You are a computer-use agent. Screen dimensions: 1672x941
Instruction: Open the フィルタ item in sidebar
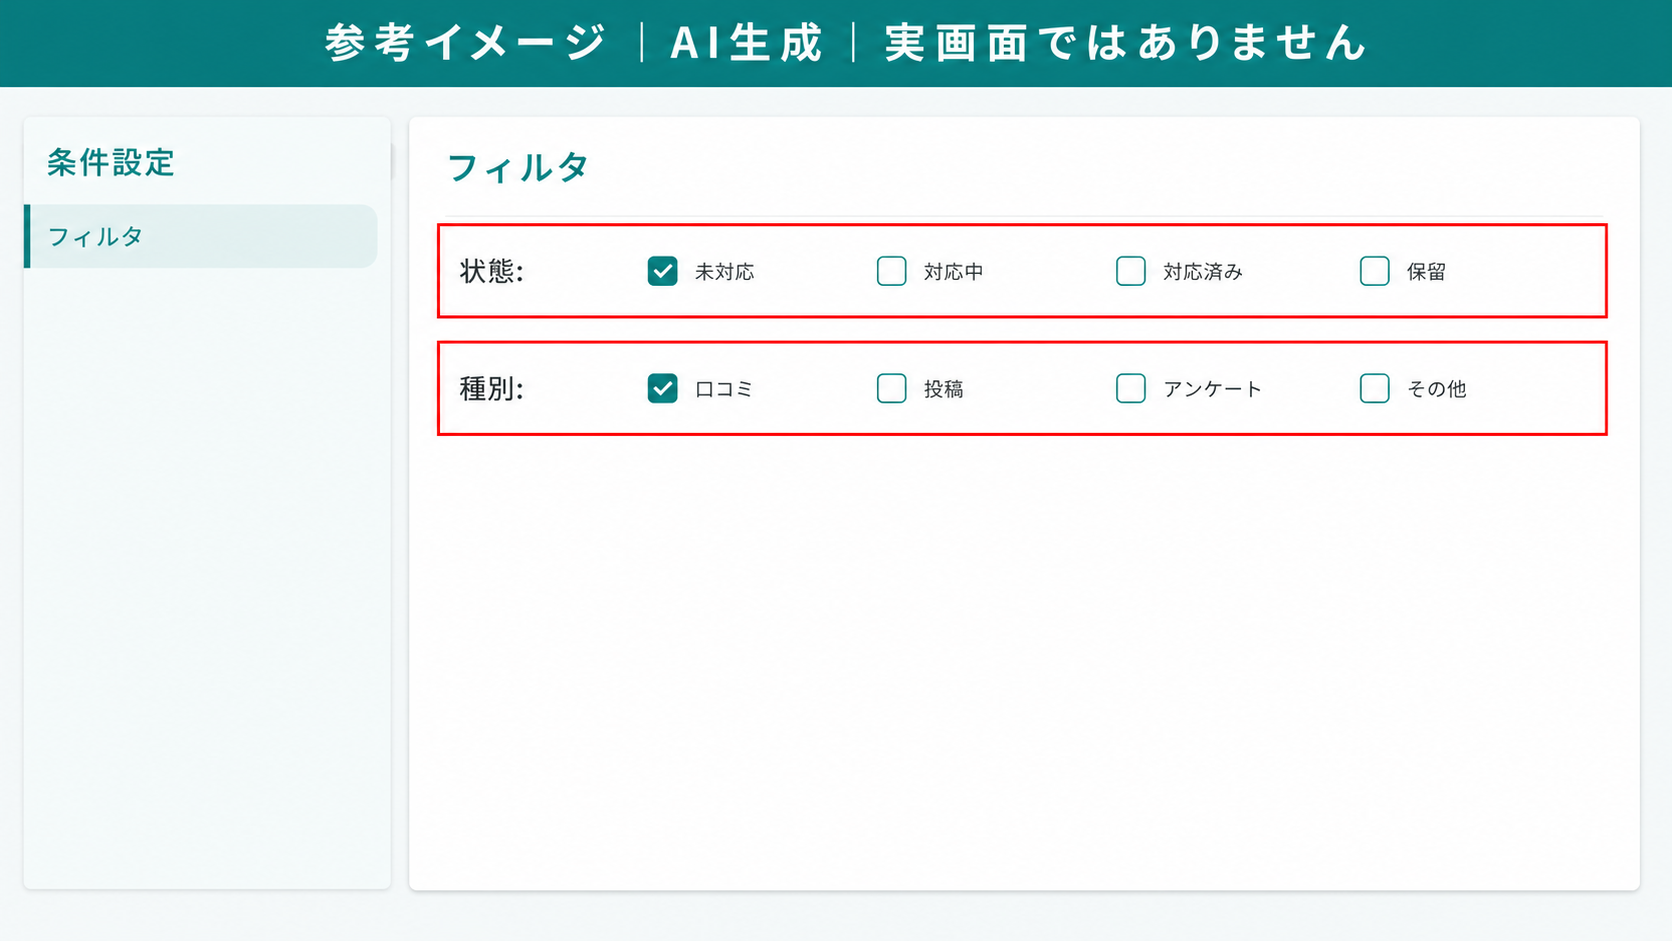[201, 236]
